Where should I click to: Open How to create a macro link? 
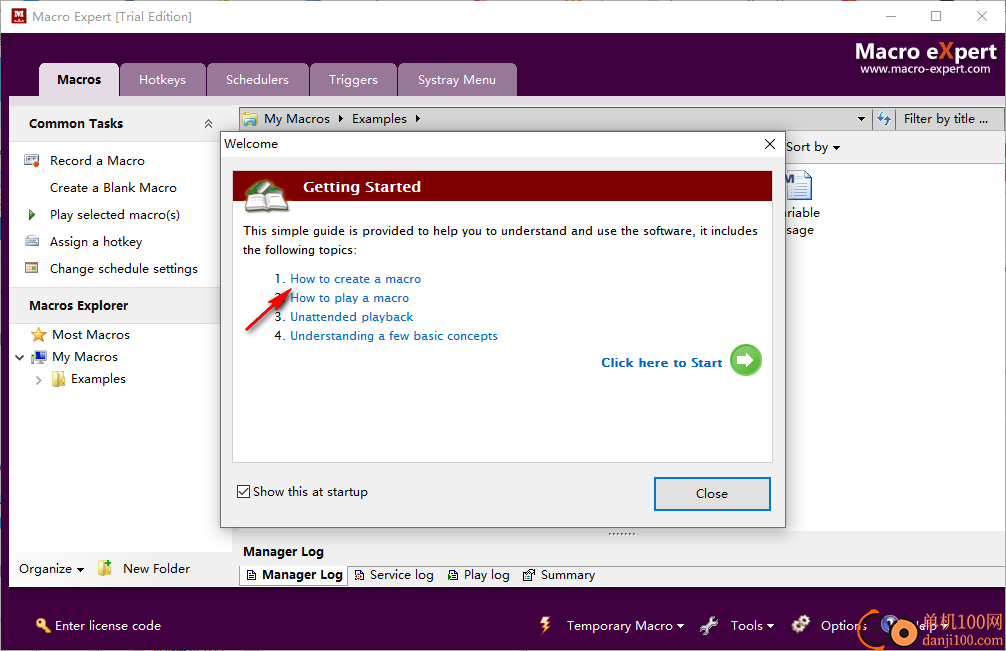pyautogui.click(x=355, y=279)
